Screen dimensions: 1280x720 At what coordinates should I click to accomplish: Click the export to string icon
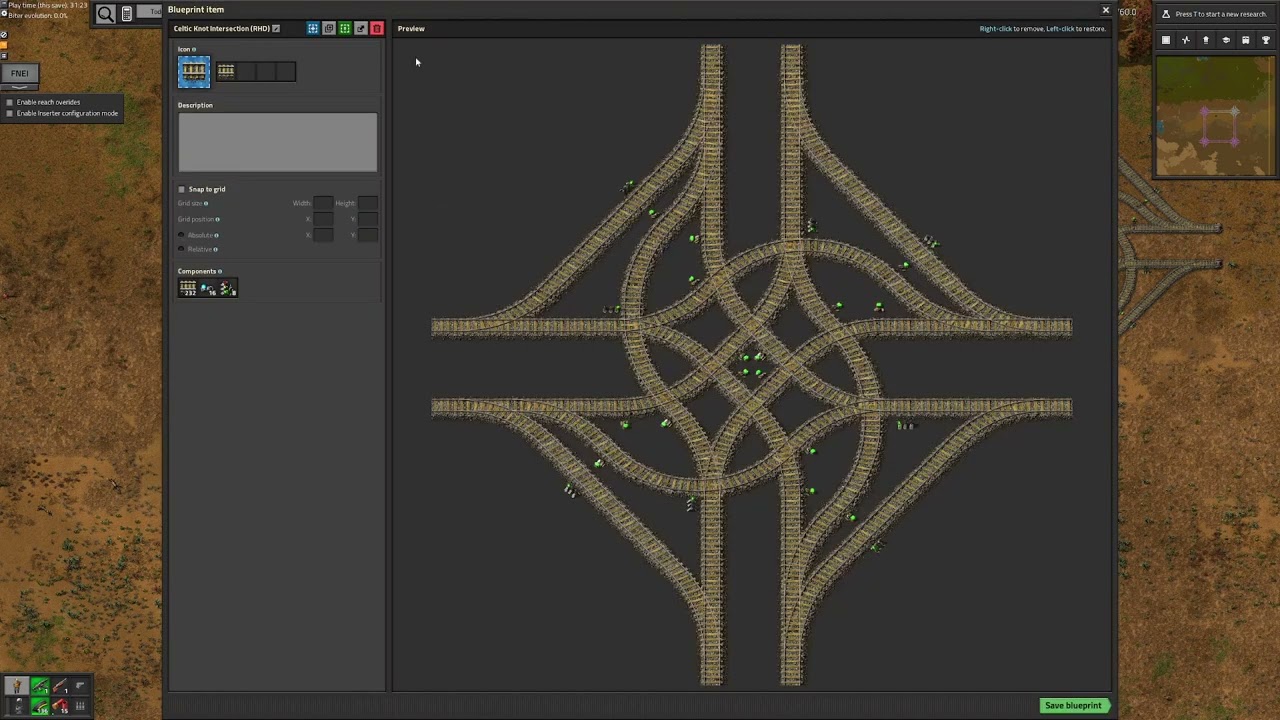tap(361, 28)
